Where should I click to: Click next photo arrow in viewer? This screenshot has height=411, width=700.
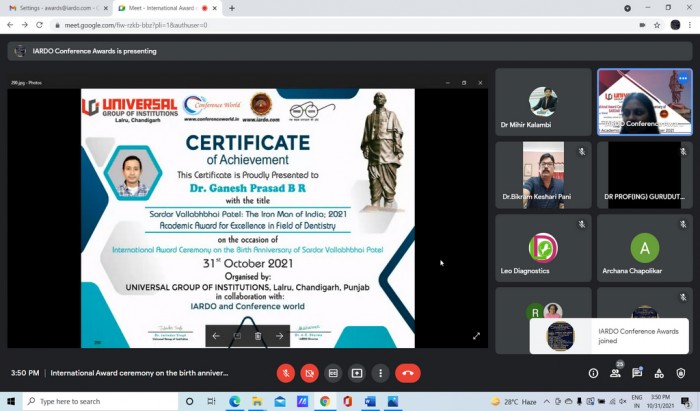(x=279, y=336)
